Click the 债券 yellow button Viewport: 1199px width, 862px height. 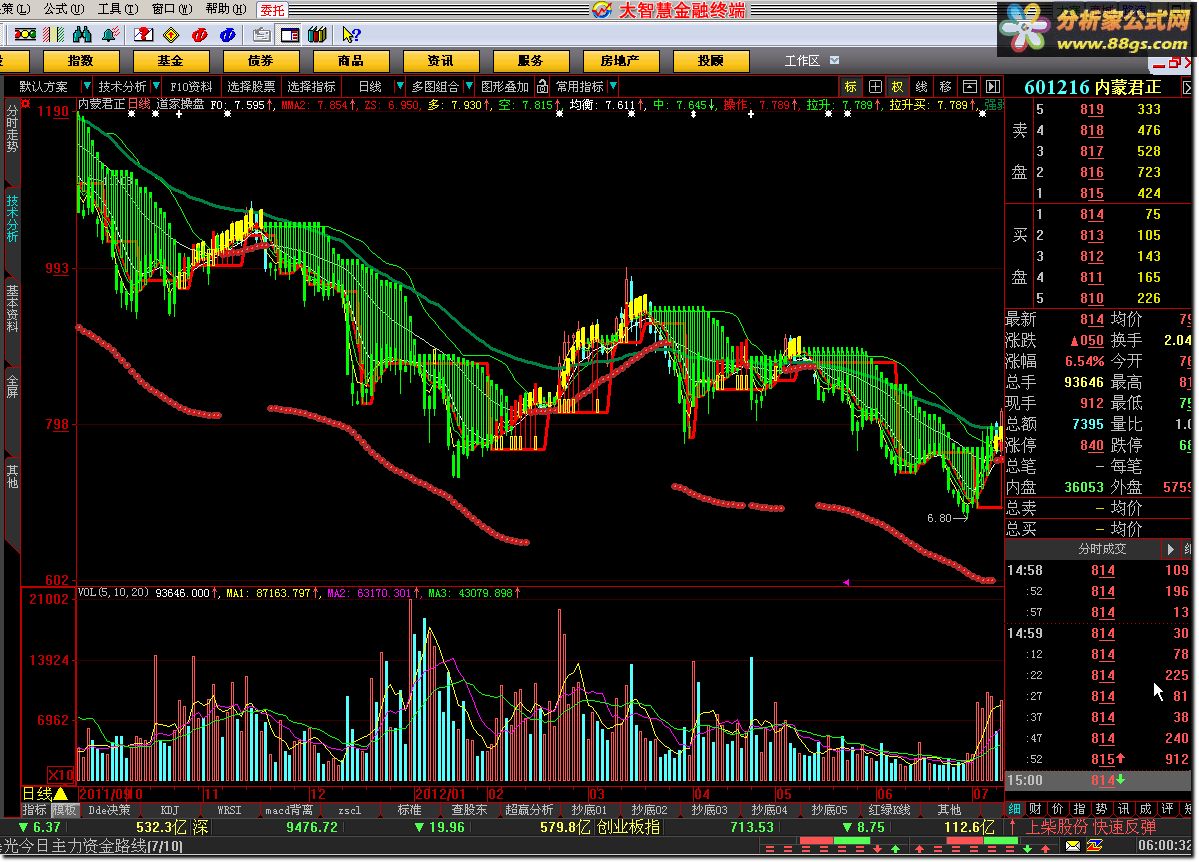[x=261, y=61]
